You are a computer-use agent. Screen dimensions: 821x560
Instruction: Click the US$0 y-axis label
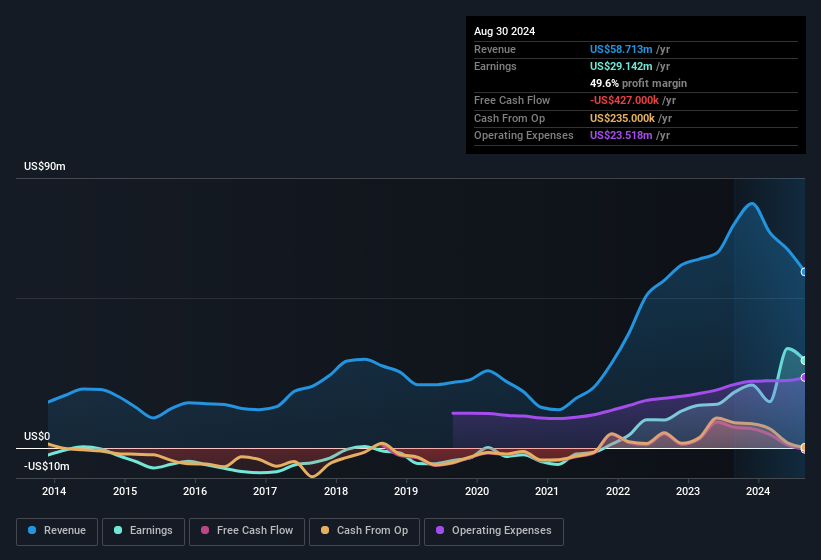tap(37, 436)
